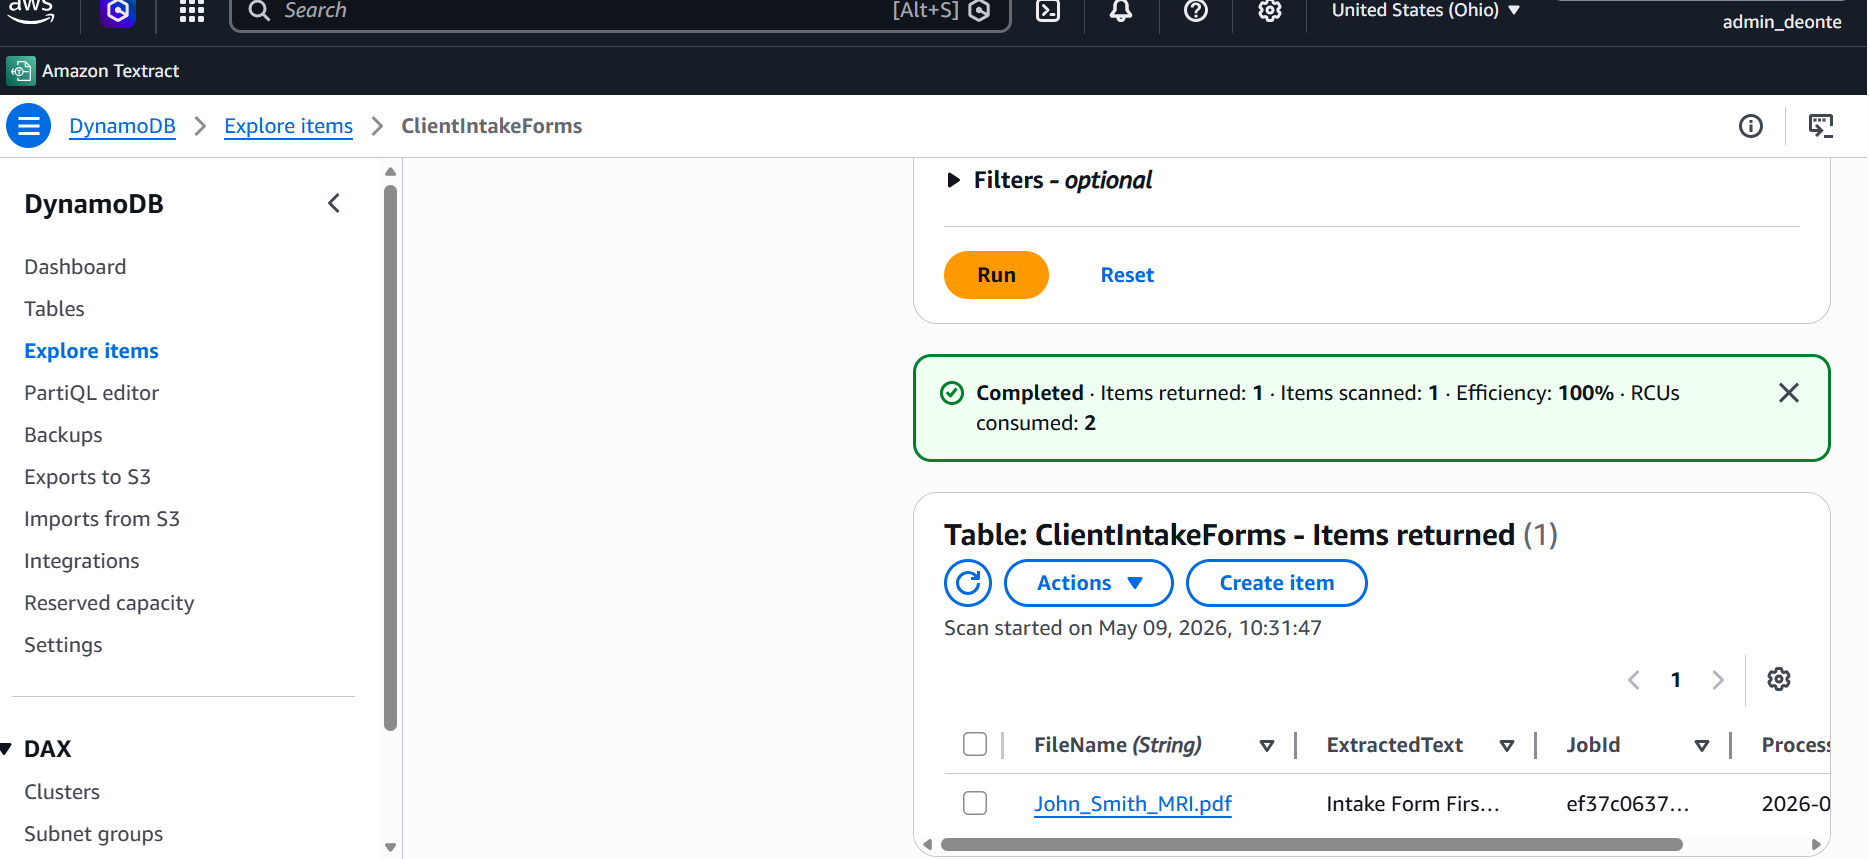Screen dimensions: 1869x859
Task: Click the search magnifier icon
Action: coord(259,11)
